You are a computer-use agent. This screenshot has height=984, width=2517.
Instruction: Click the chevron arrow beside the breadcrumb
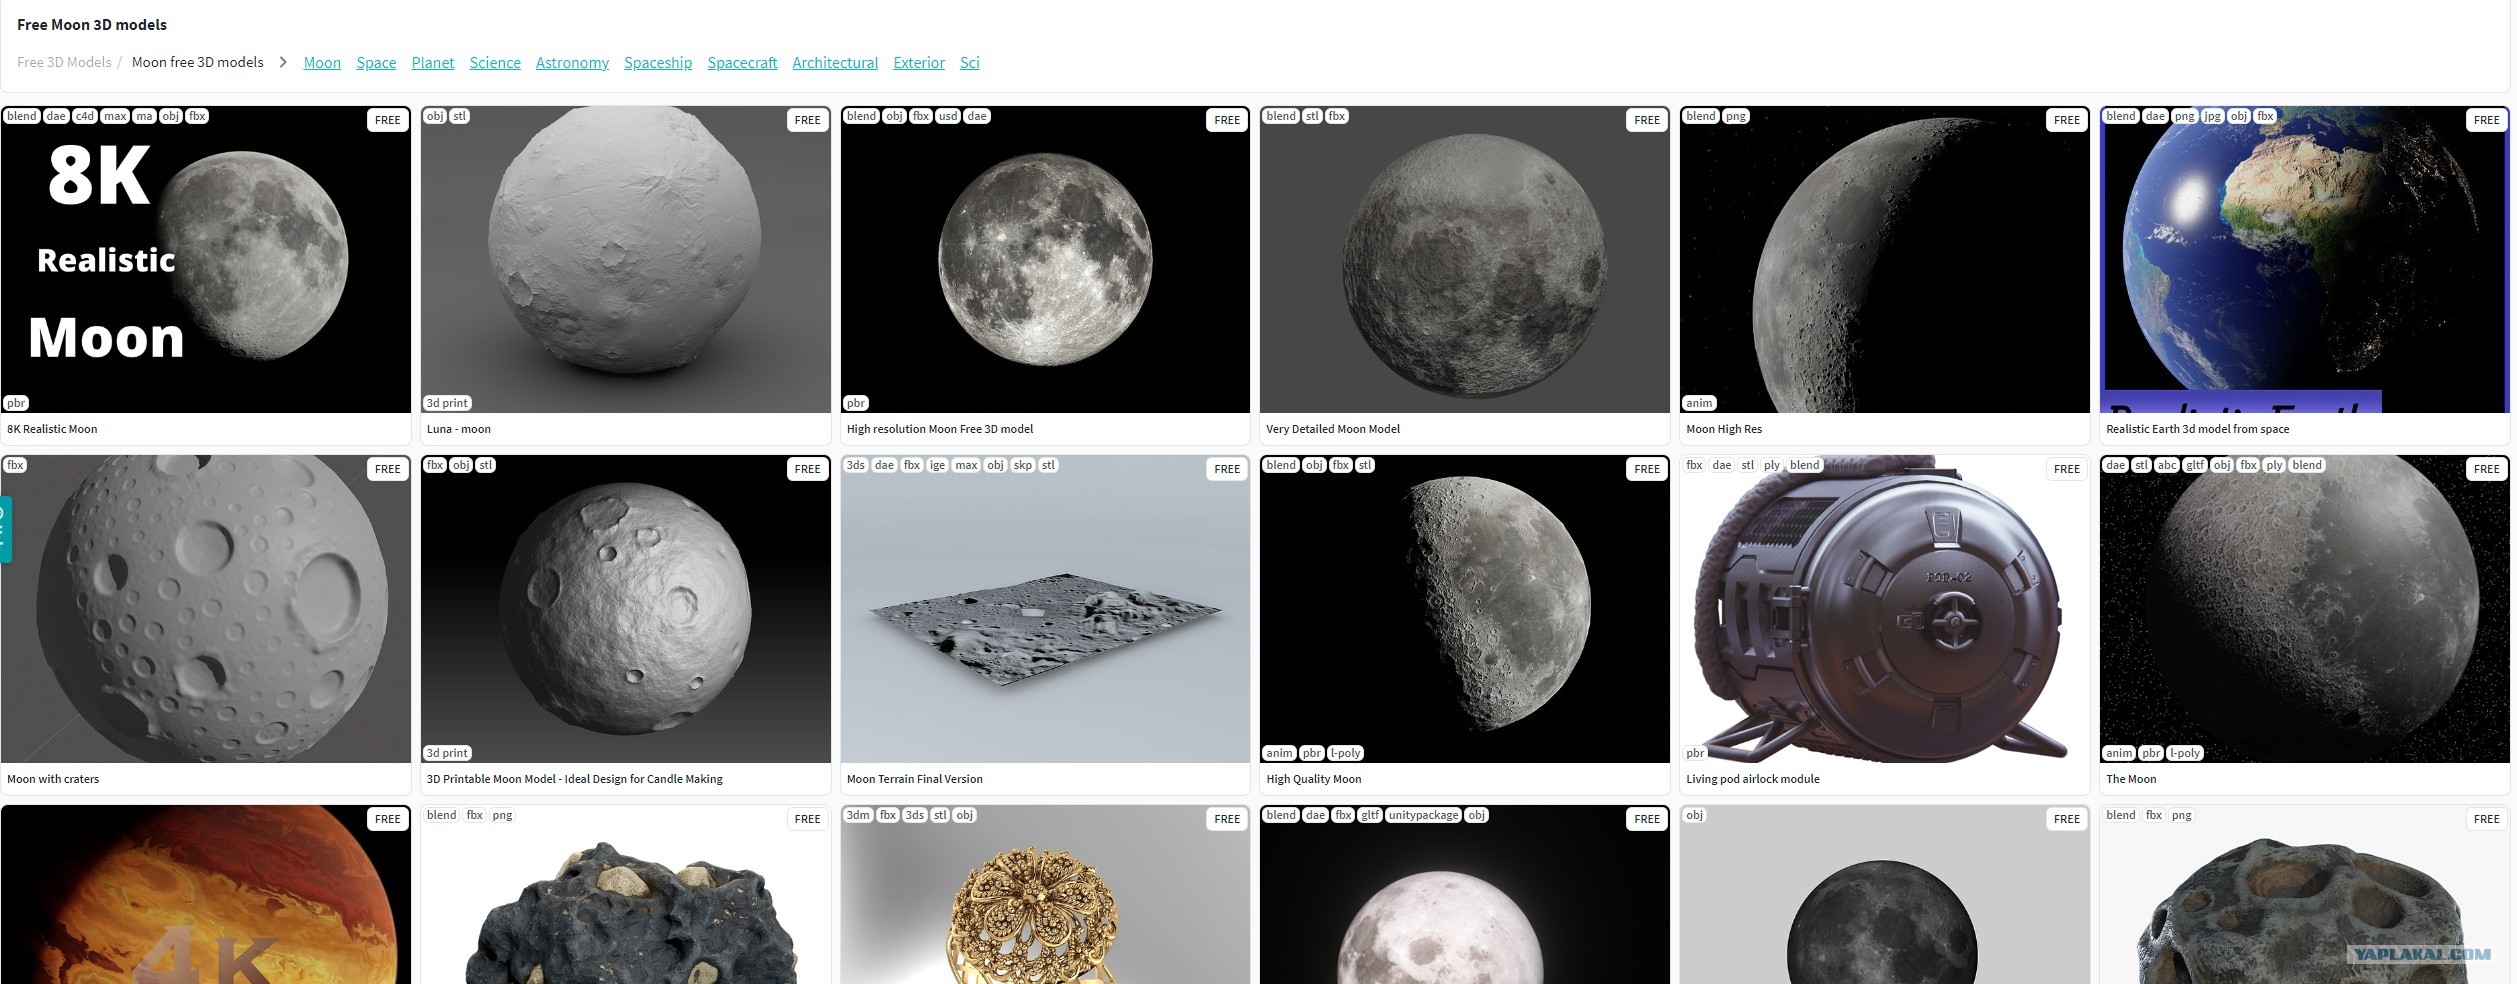(283, 62)
